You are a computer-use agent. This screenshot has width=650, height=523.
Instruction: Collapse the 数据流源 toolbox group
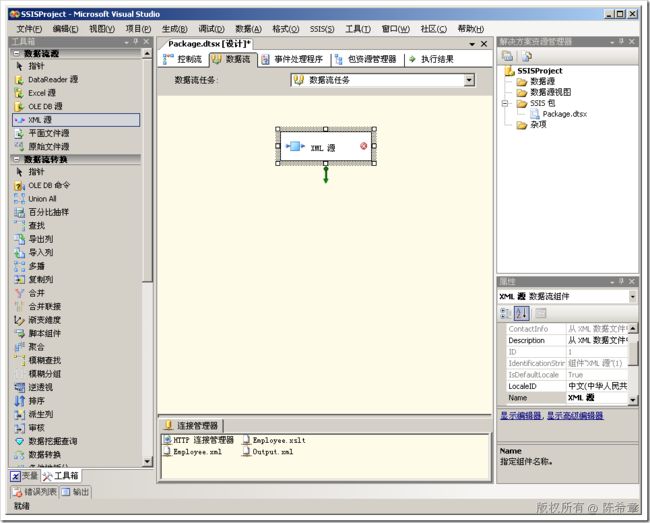click(17, 53)
